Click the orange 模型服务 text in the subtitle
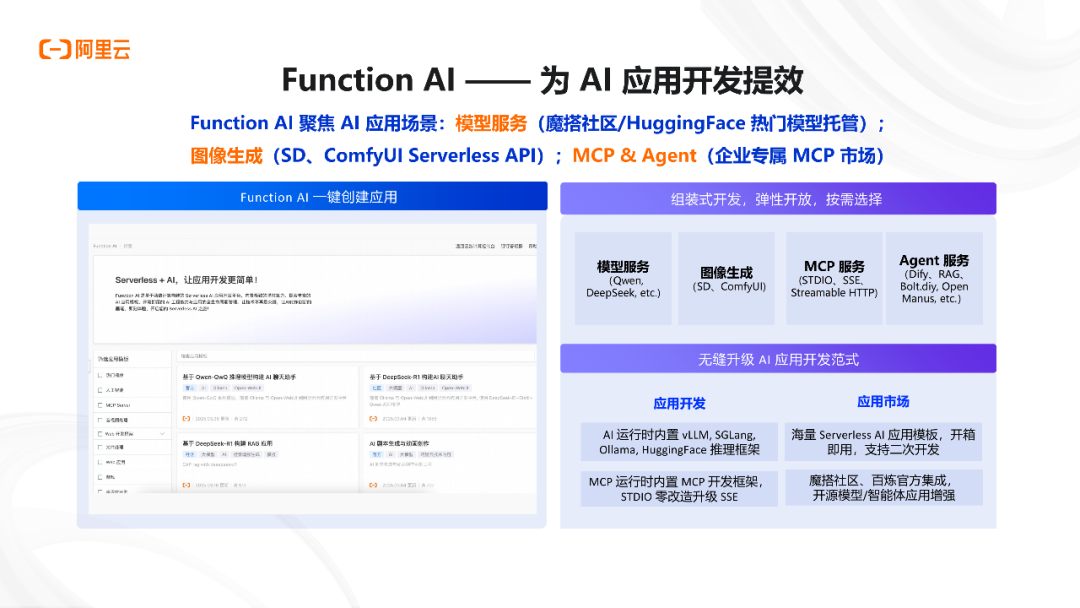This screenshot has height=608, width=1080. [491, 123]
